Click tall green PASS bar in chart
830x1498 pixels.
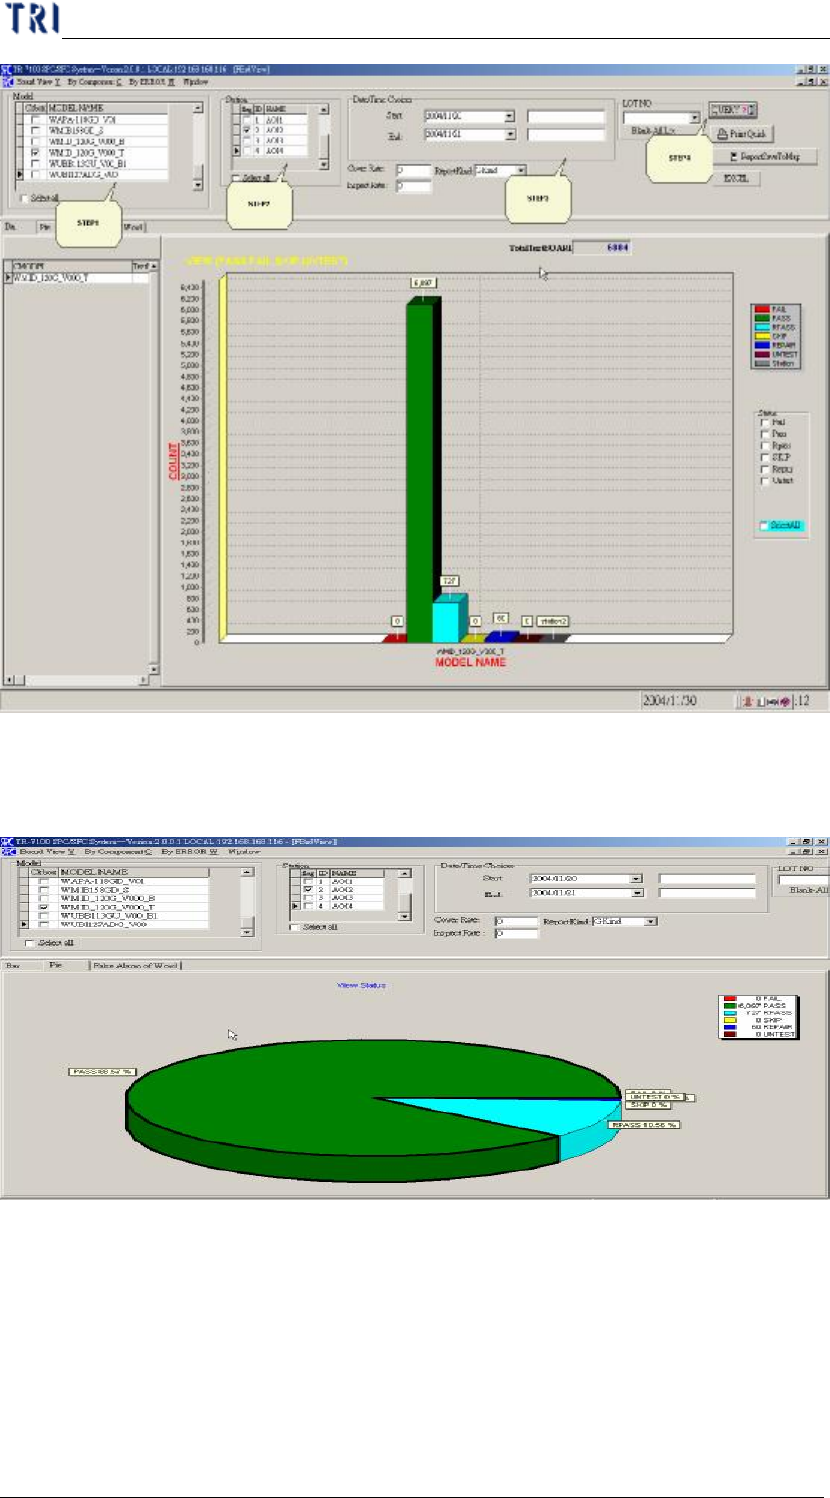click(423, 470)
